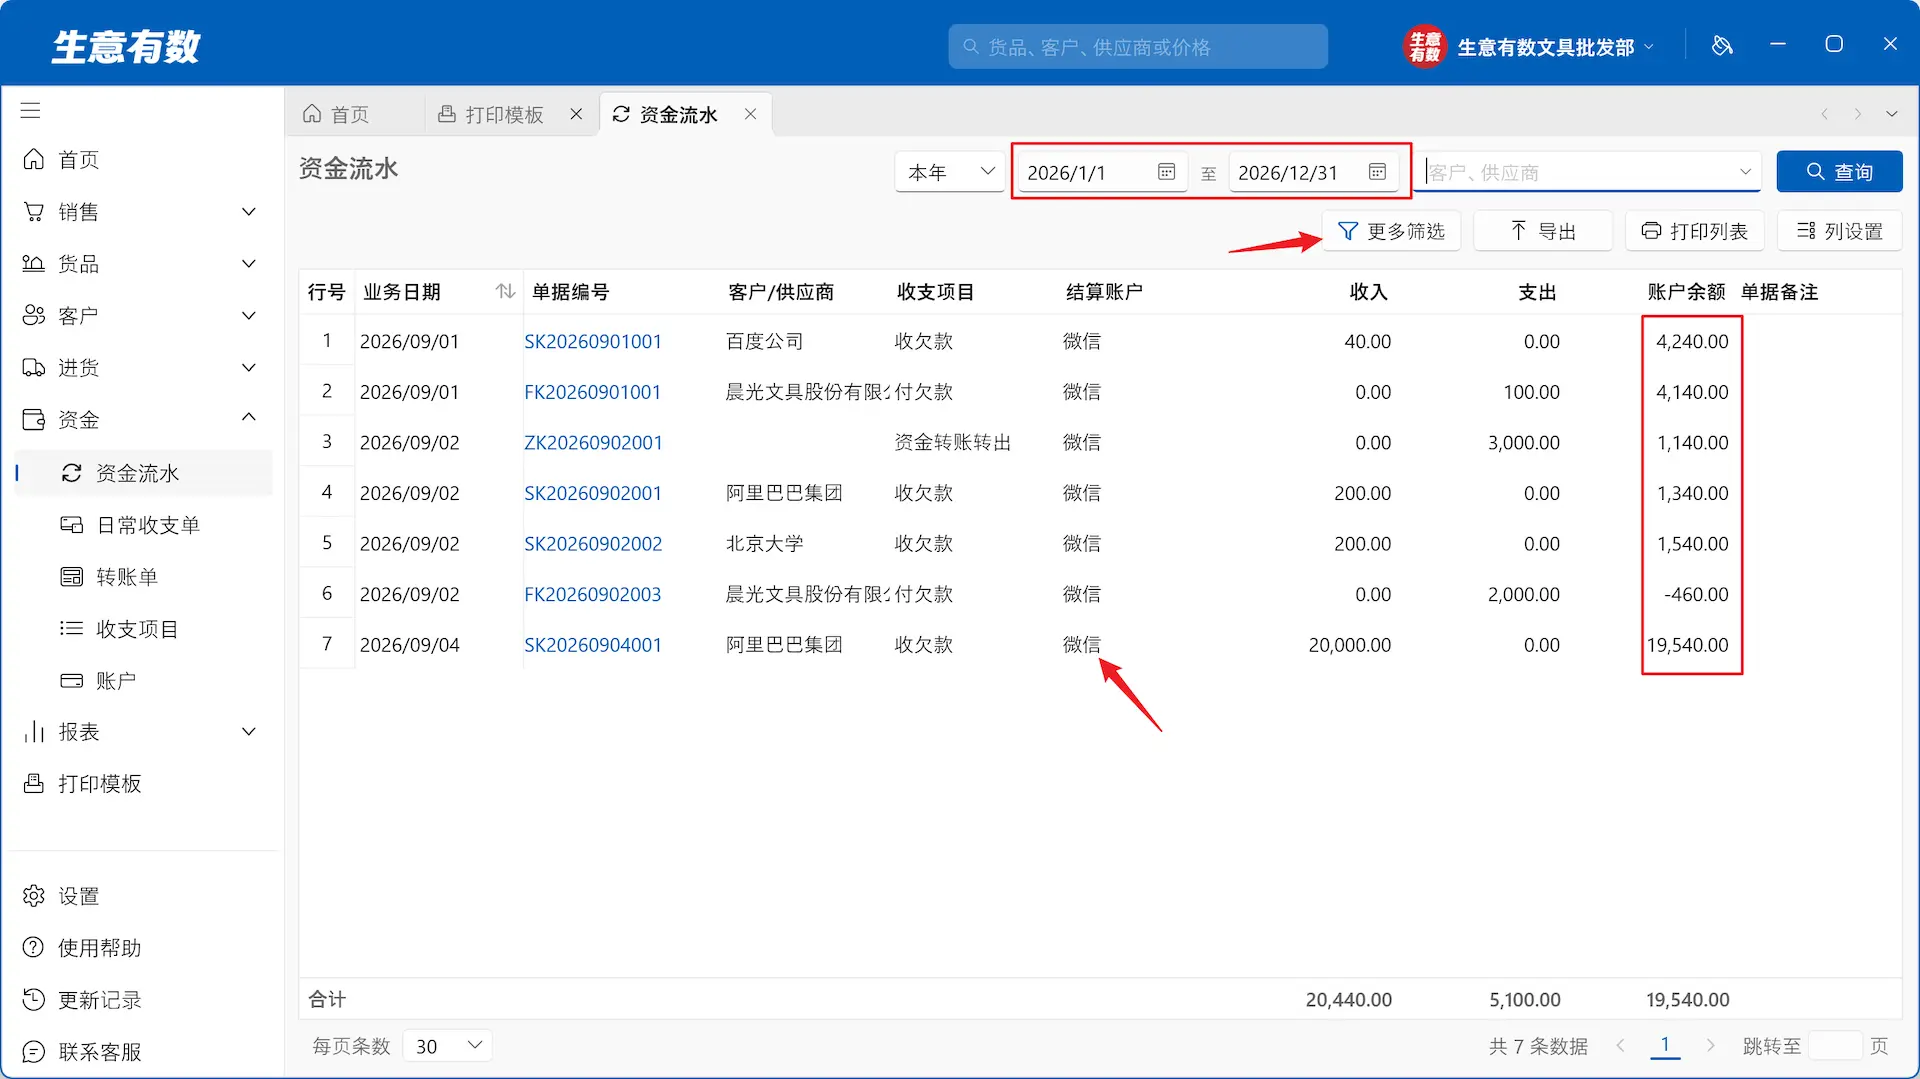Screen dimensions: 1920x1079
Task: Click the 打印列表 button
Action: (1695, 231)
